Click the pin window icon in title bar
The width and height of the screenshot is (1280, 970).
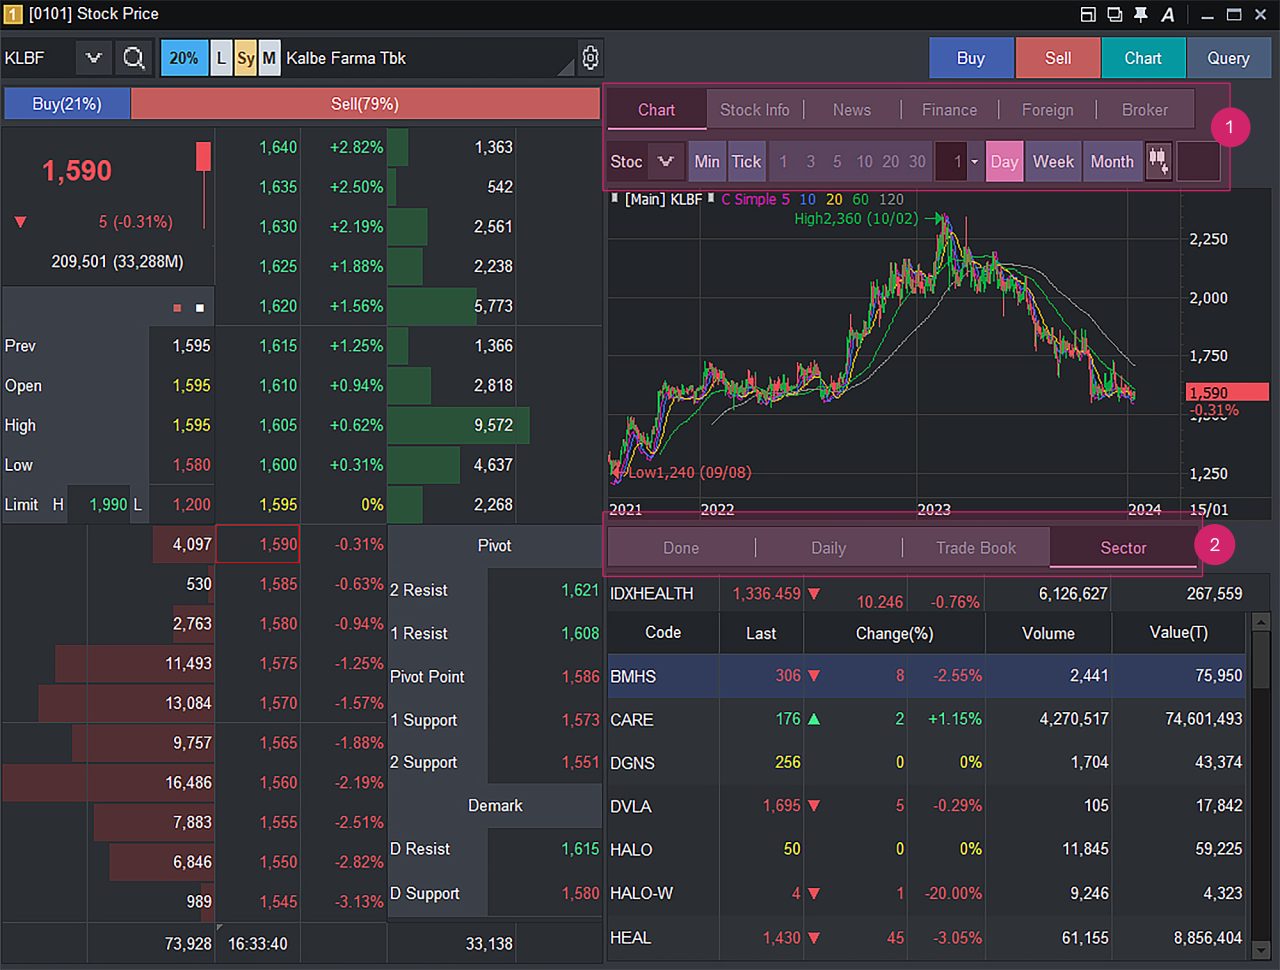tap(1141, 14)
